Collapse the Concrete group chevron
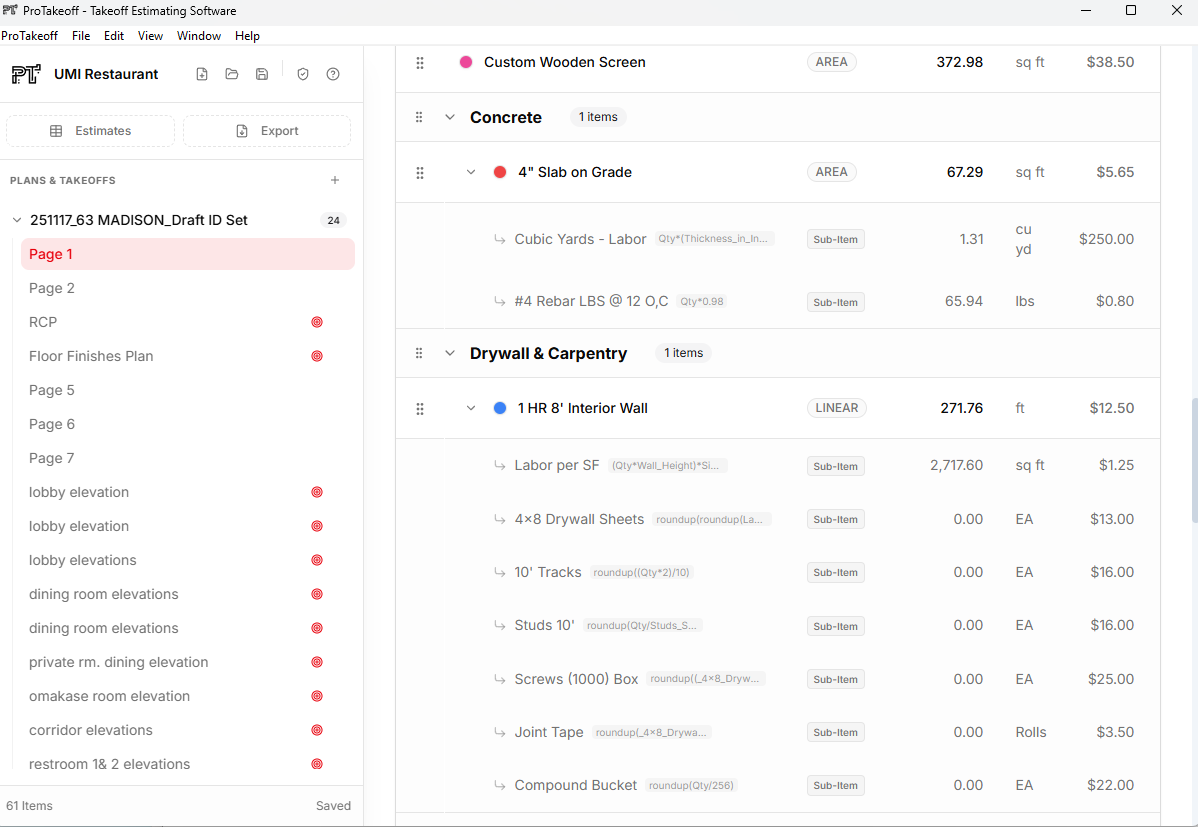Image resolution: width=1198 pixels, height=827 pixels. [450, 117]
